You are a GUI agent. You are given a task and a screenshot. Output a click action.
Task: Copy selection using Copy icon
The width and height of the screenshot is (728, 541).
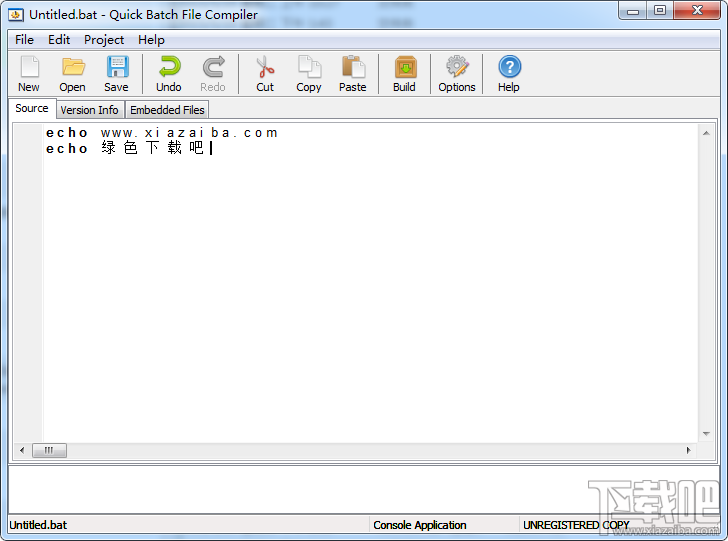309,73
